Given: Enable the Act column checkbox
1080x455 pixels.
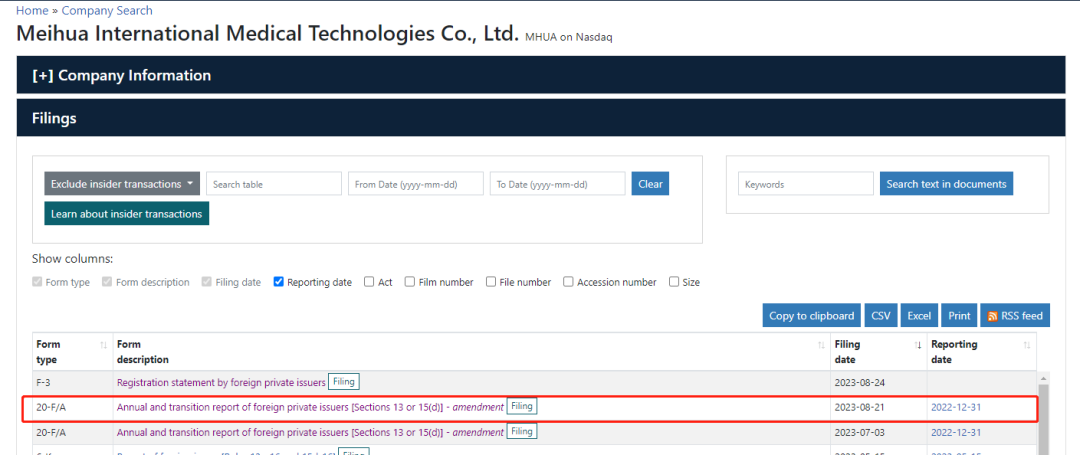Looking at the screenshot, I should point(369,282).
